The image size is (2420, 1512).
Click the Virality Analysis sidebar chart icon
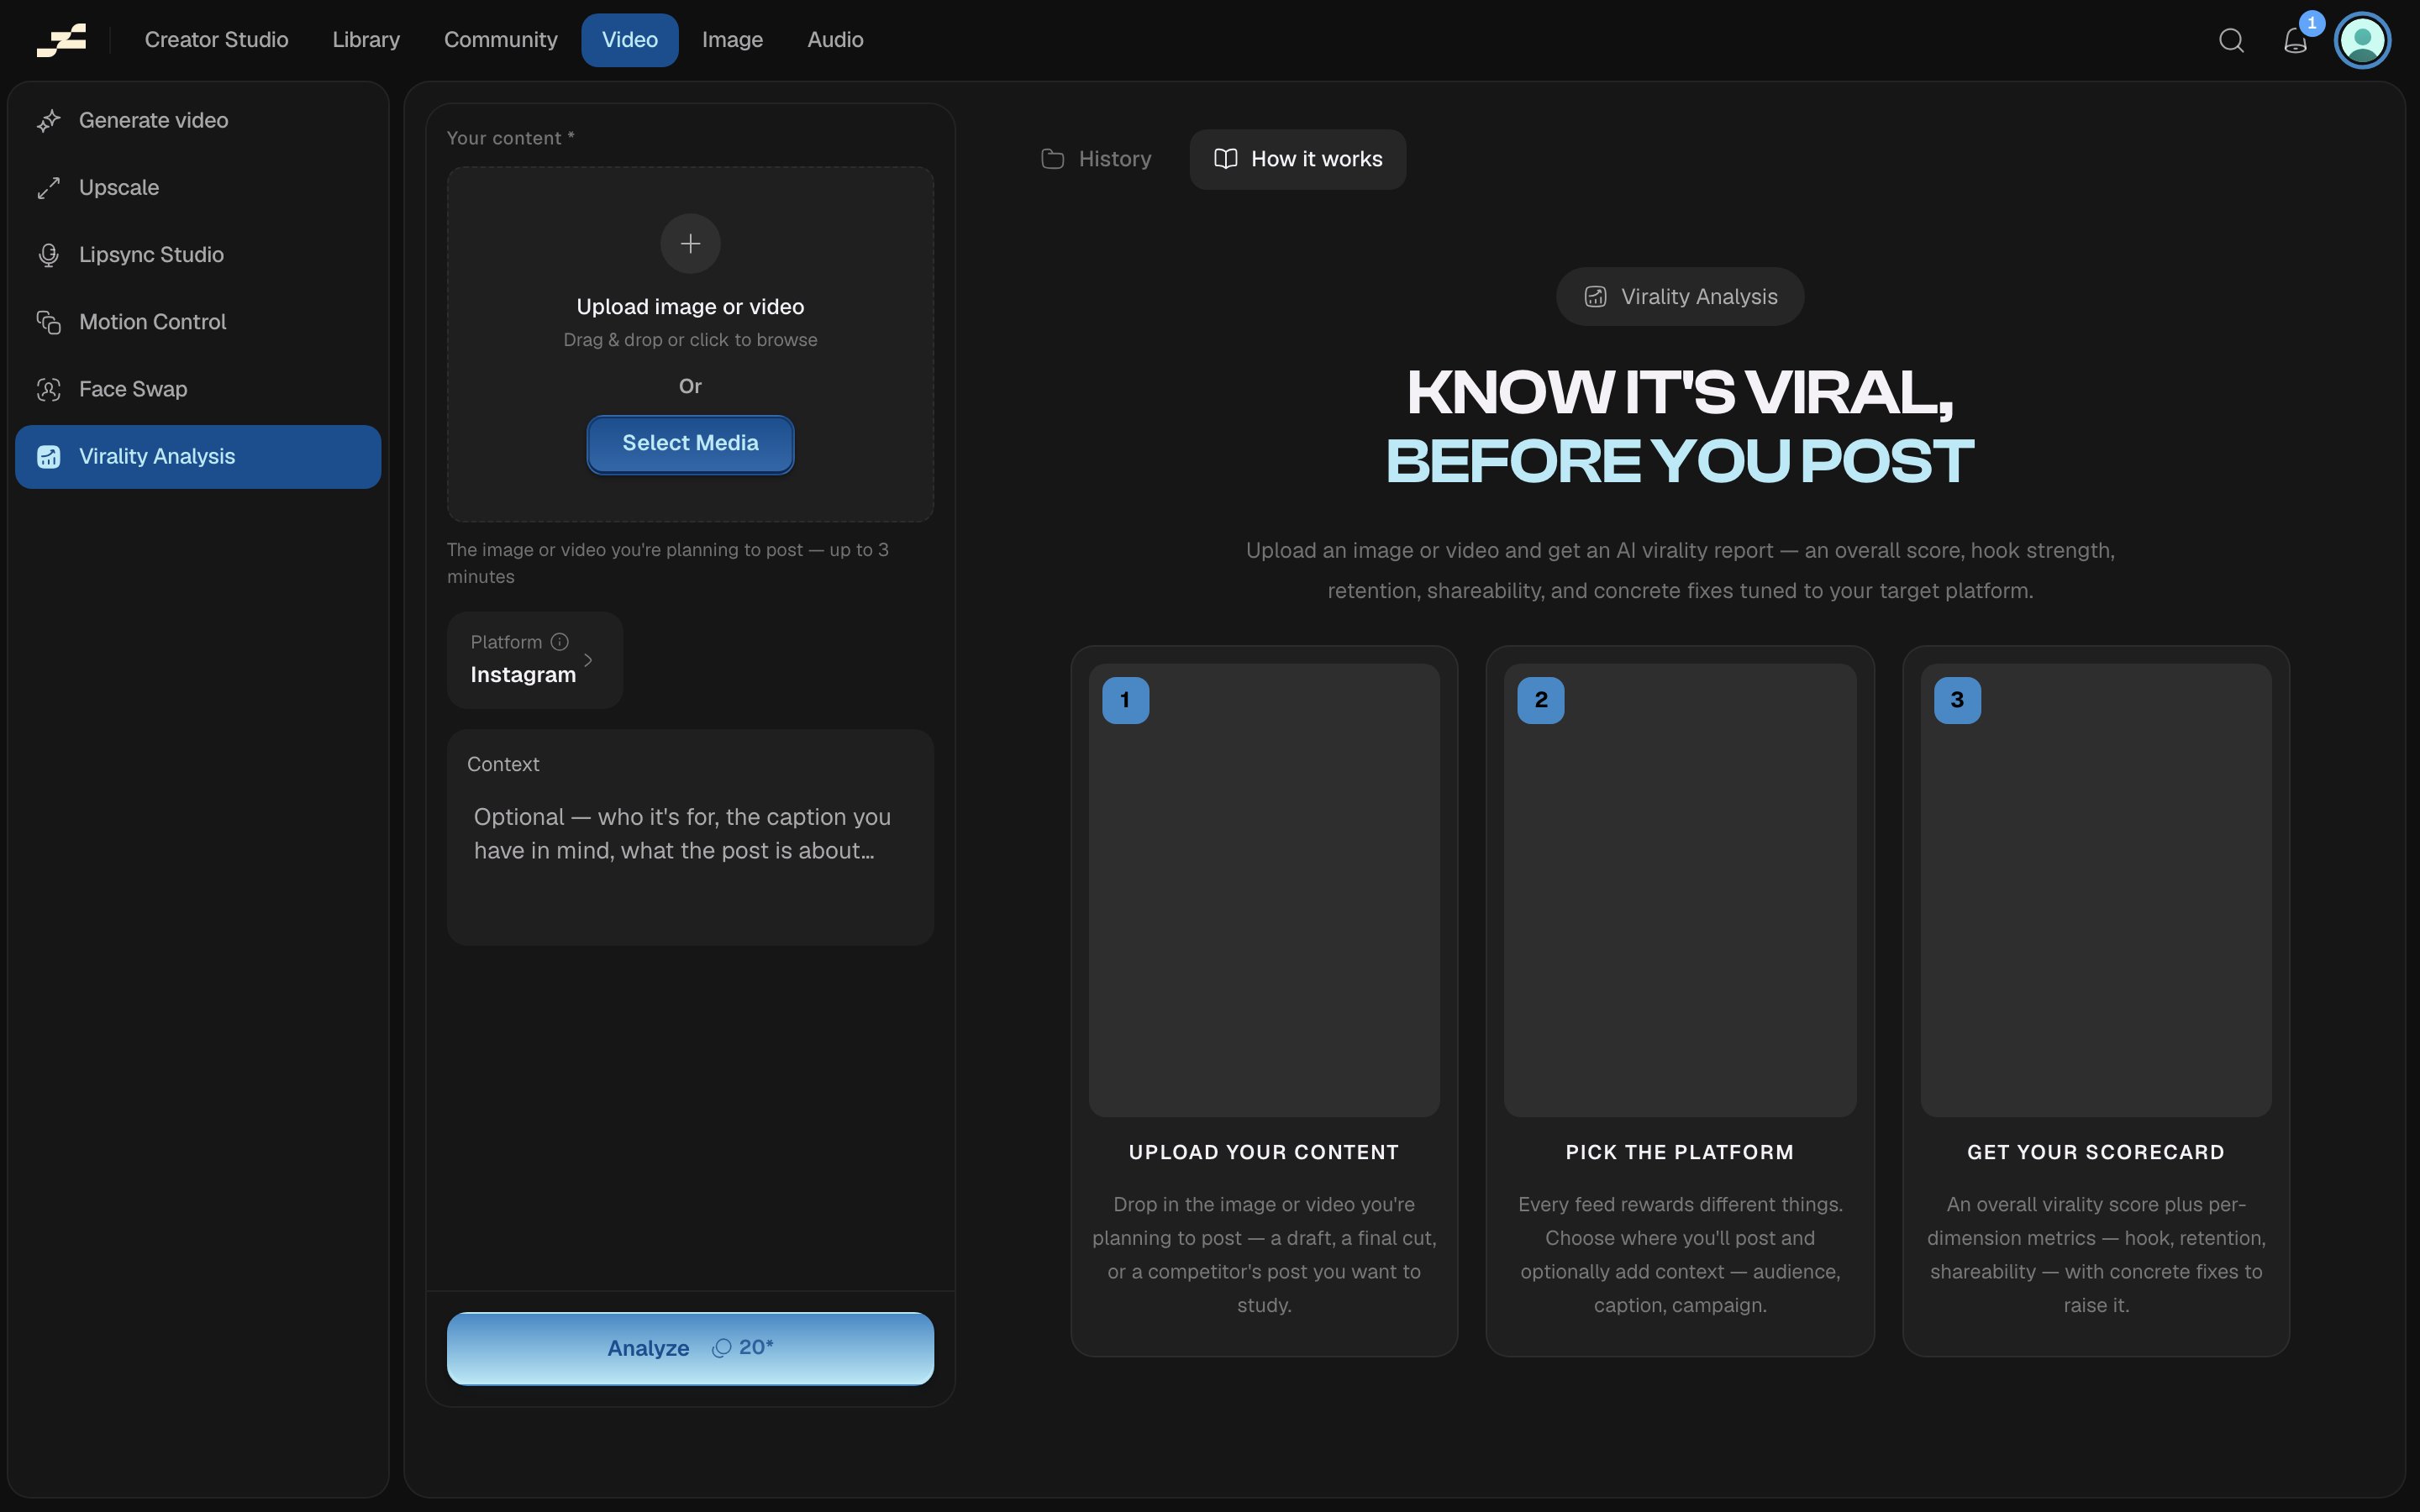48,457
